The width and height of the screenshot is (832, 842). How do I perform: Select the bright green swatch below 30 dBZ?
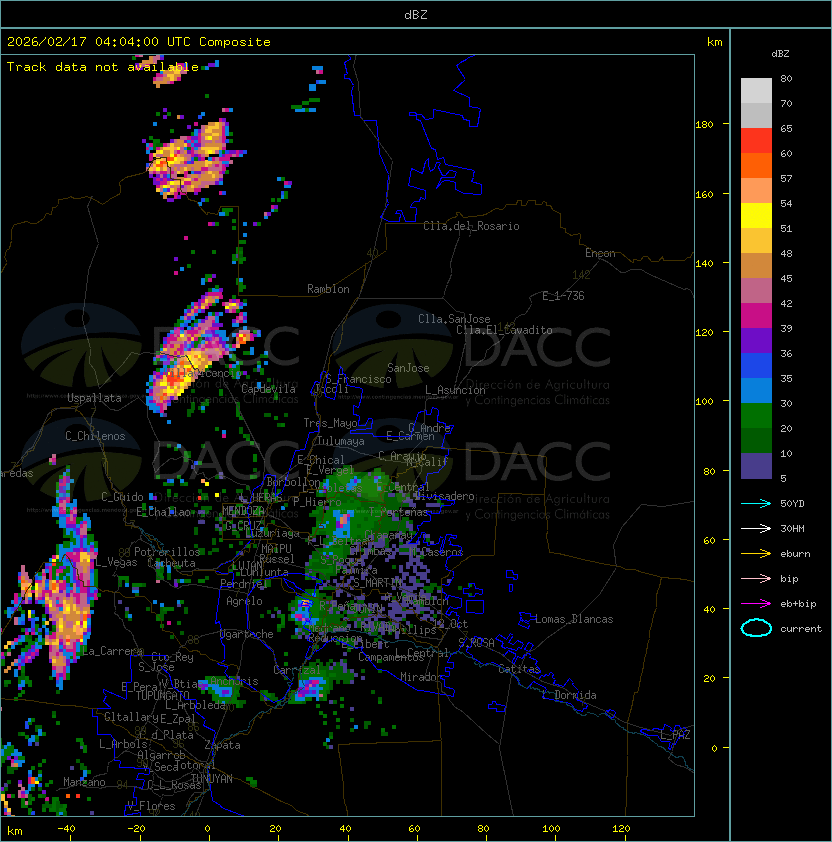click(x=756, y=416)
